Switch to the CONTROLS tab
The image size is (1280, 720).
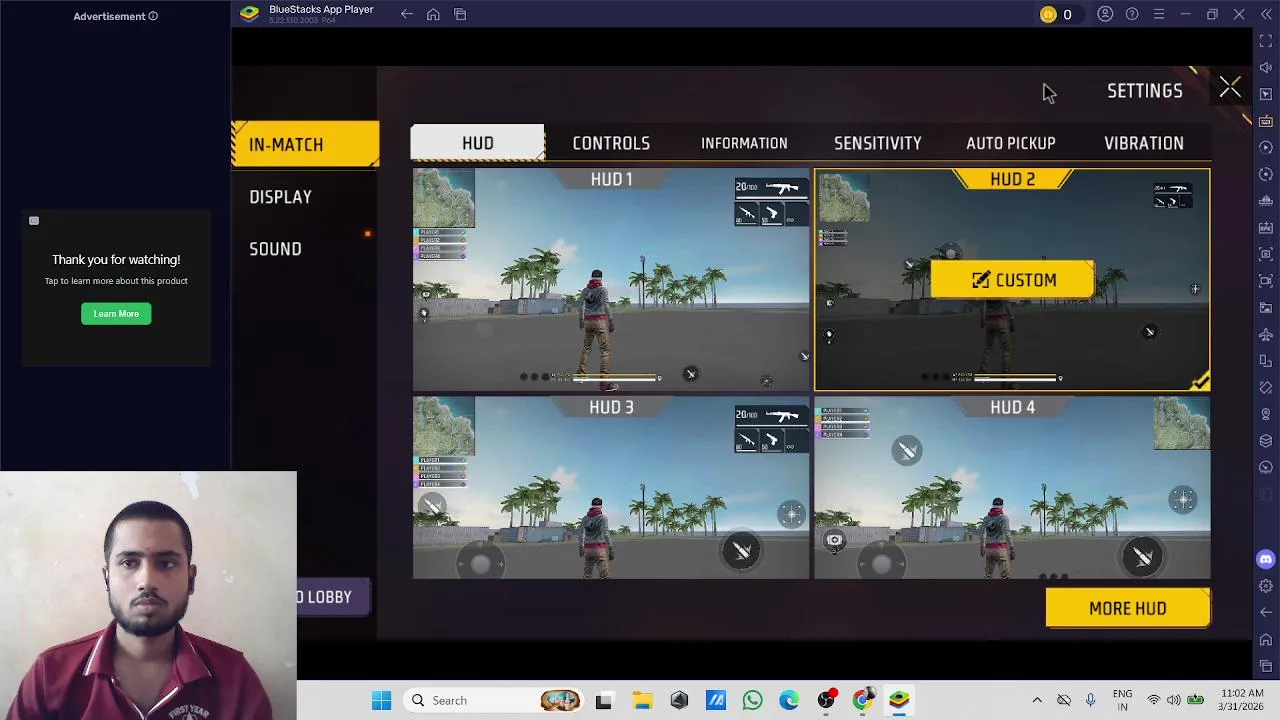click(x=611, y=143)
